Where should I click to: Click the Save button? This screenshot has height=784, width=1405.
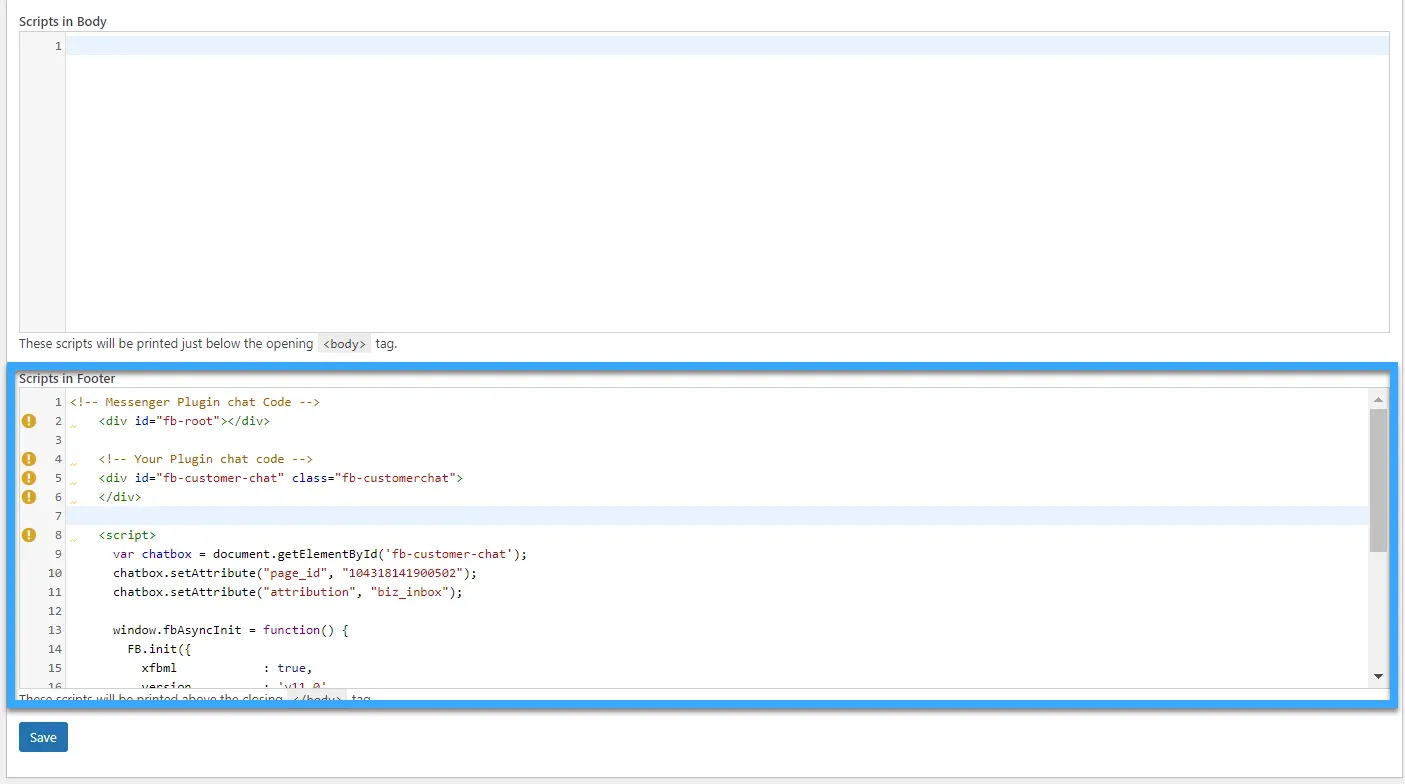(x=43, y=737)
